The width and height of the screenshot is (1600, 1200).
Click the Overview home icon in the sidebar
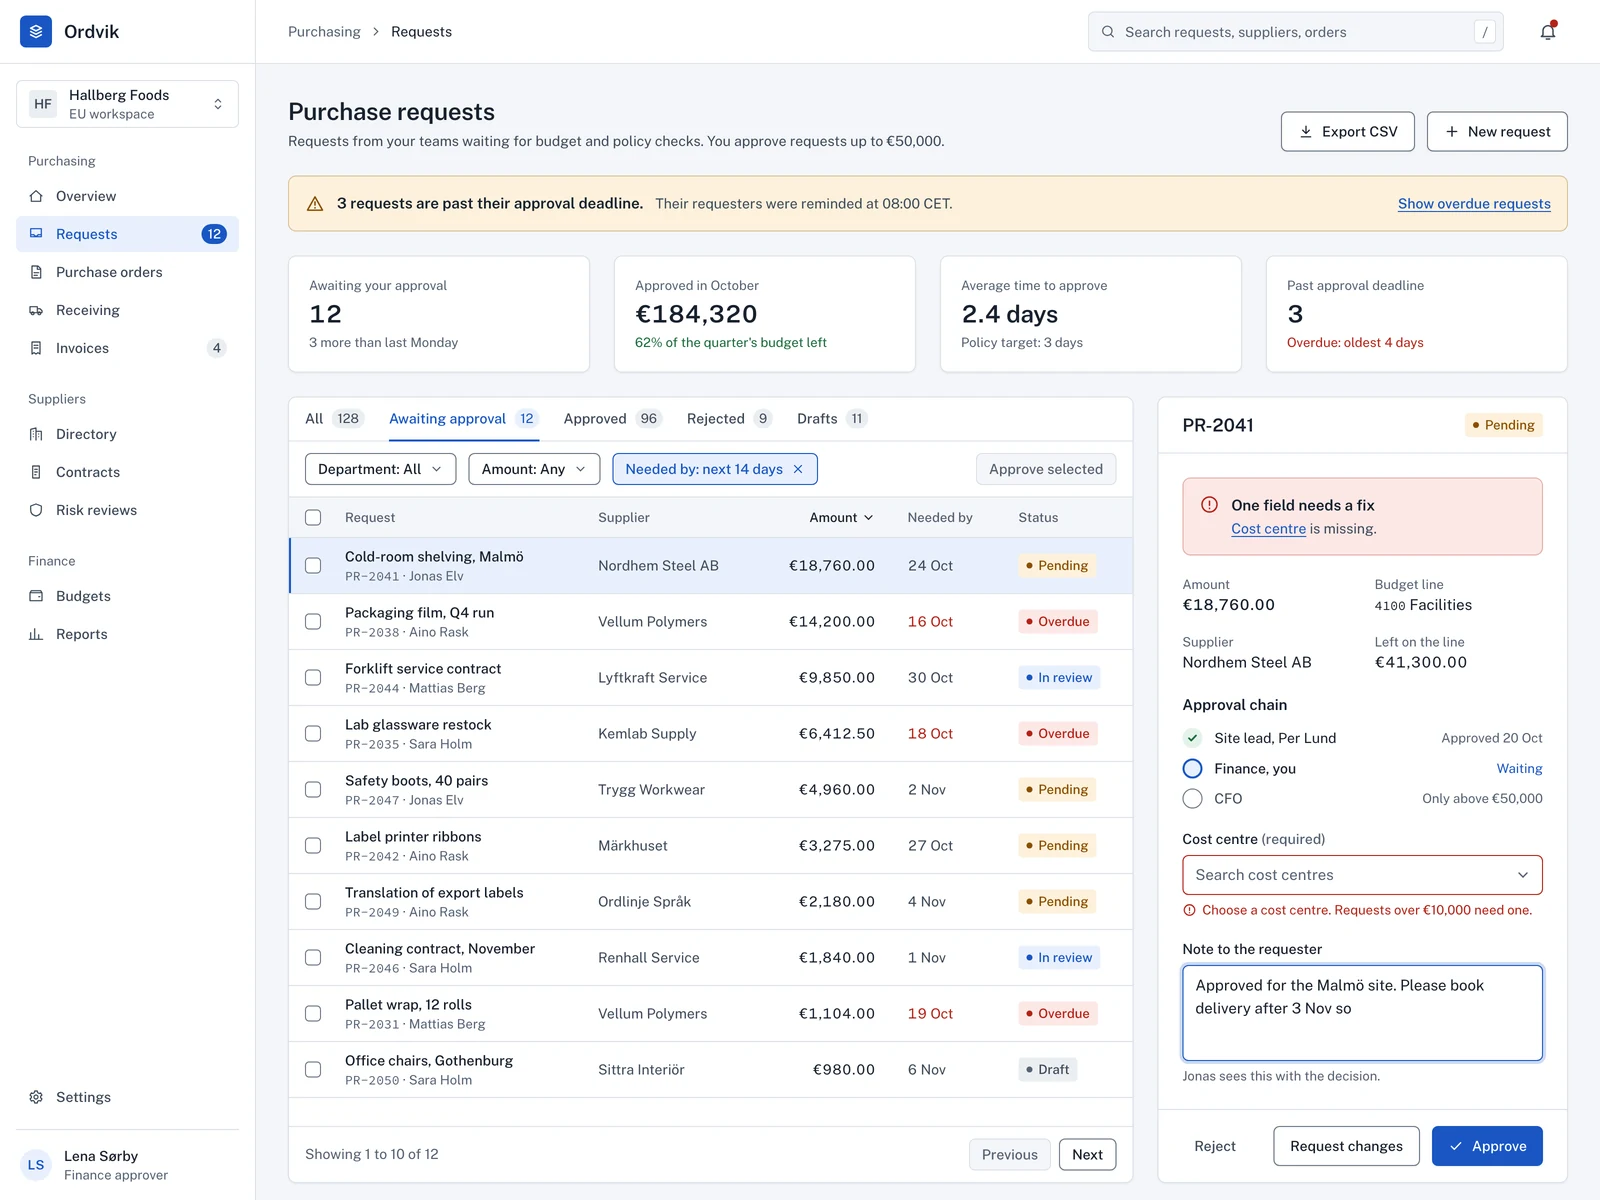tap(36, 196)
